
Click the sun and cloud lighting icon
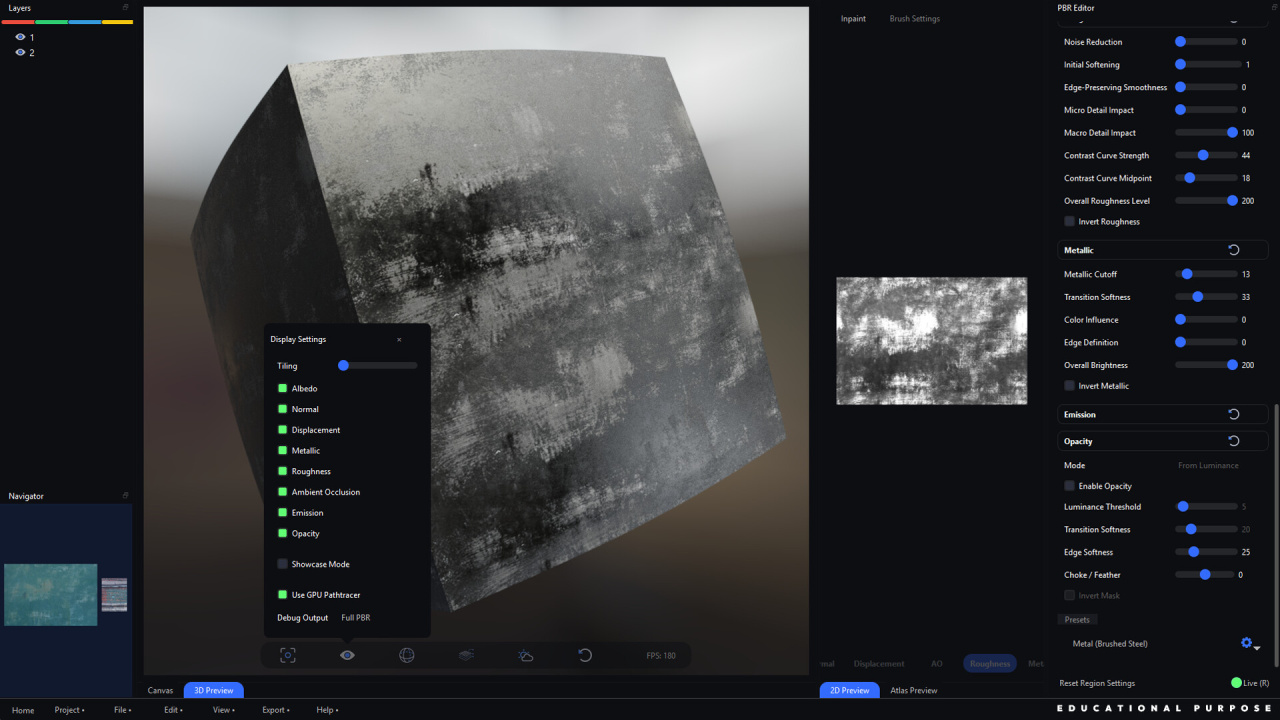pos(526,656)
